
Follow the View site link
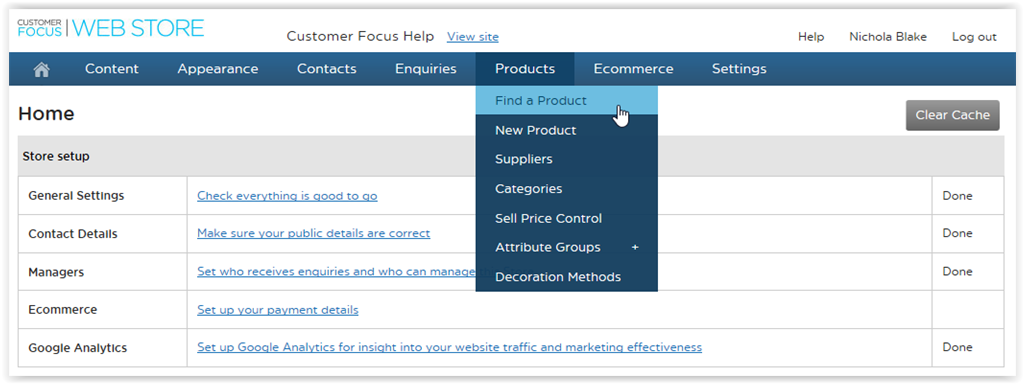(473, 37)
